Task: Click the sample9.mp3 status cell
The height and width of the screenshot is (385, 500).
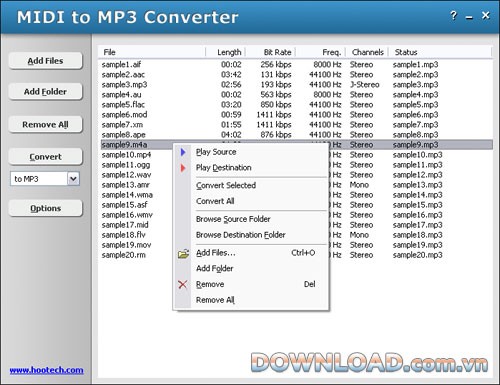Action: (x=415, y=145)
